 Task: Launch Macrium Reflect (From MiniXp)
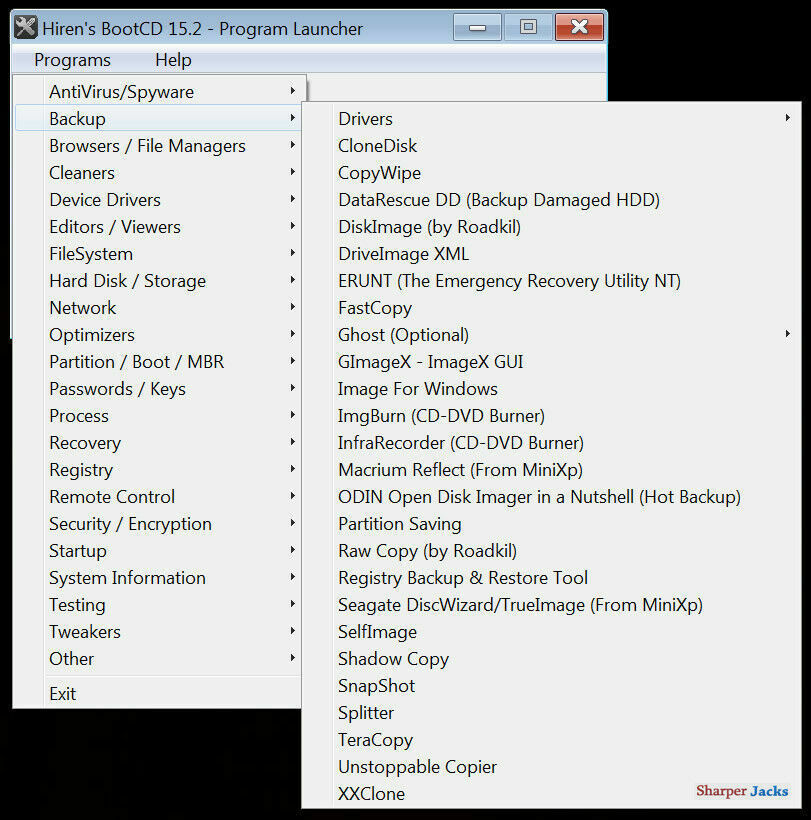point(552,470)
